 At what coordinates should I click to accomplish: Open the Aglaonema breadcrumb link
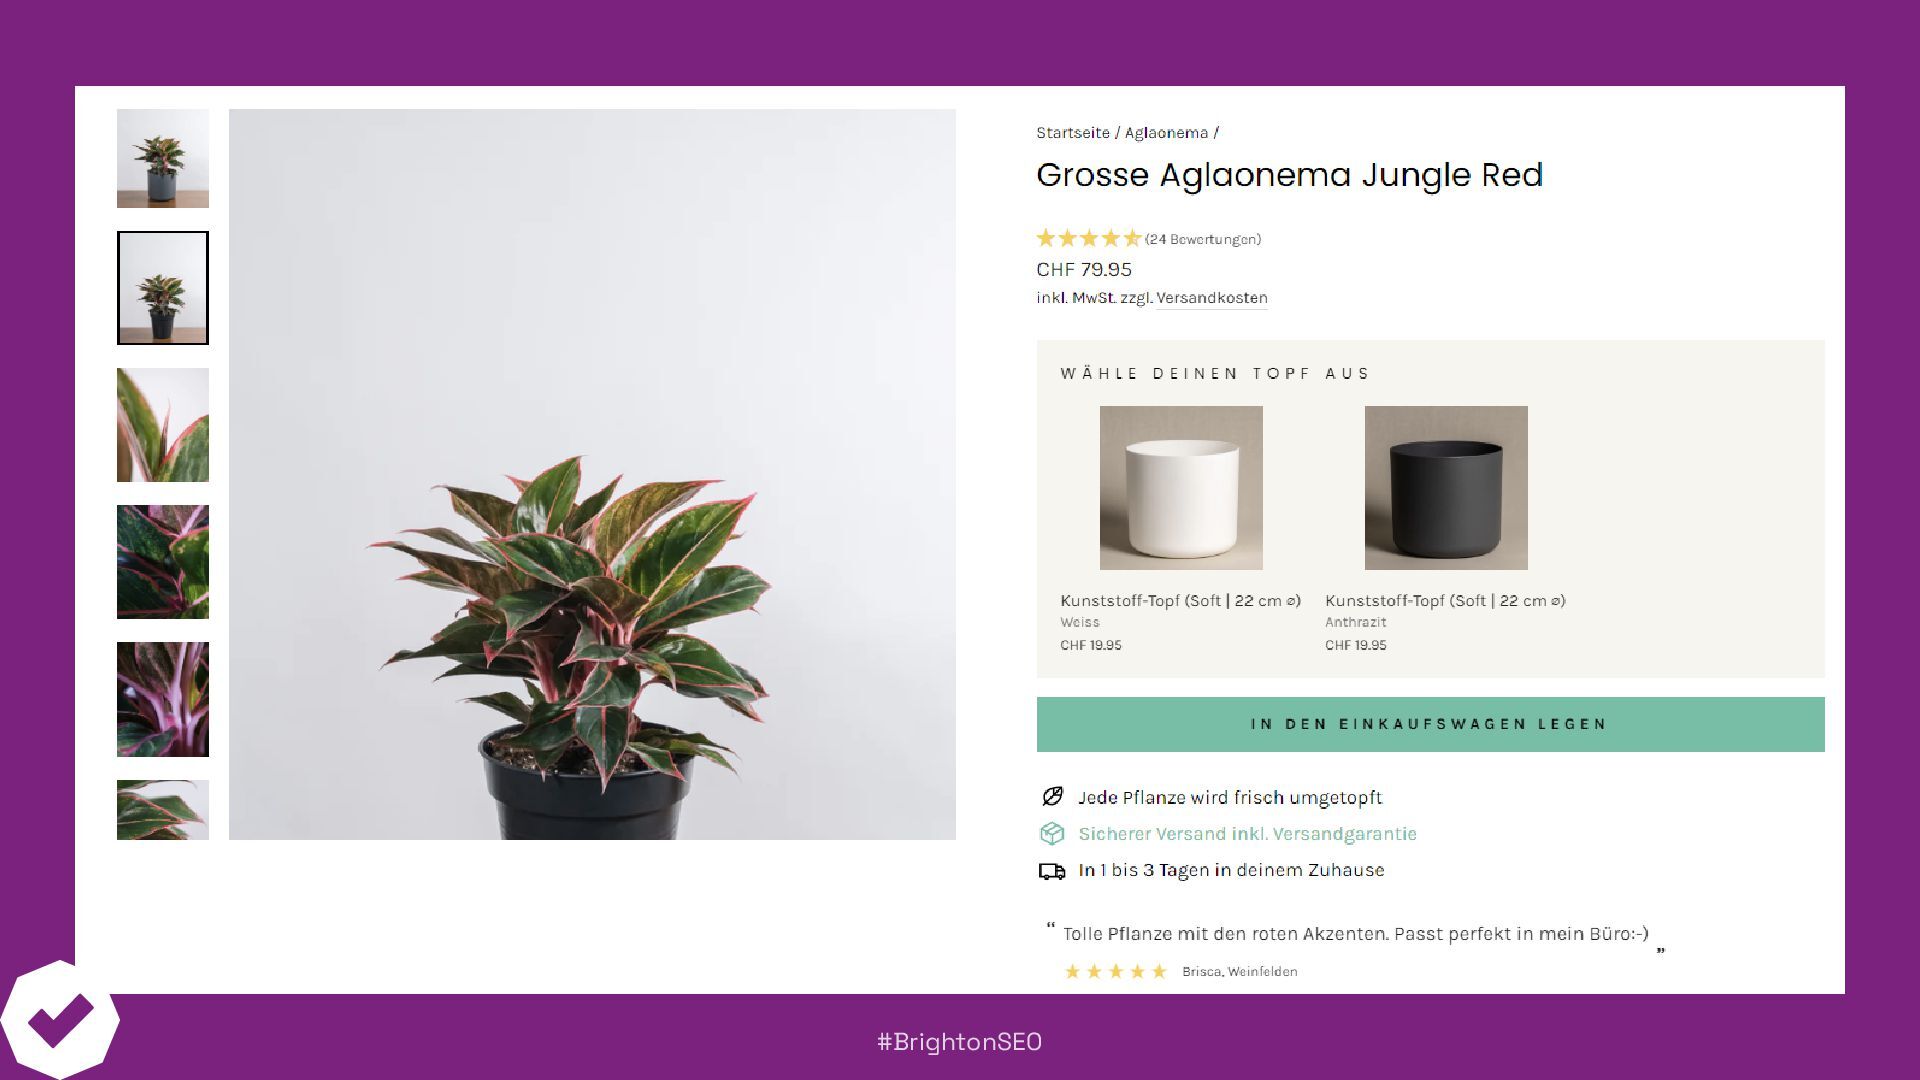[x=1166, y=133]
